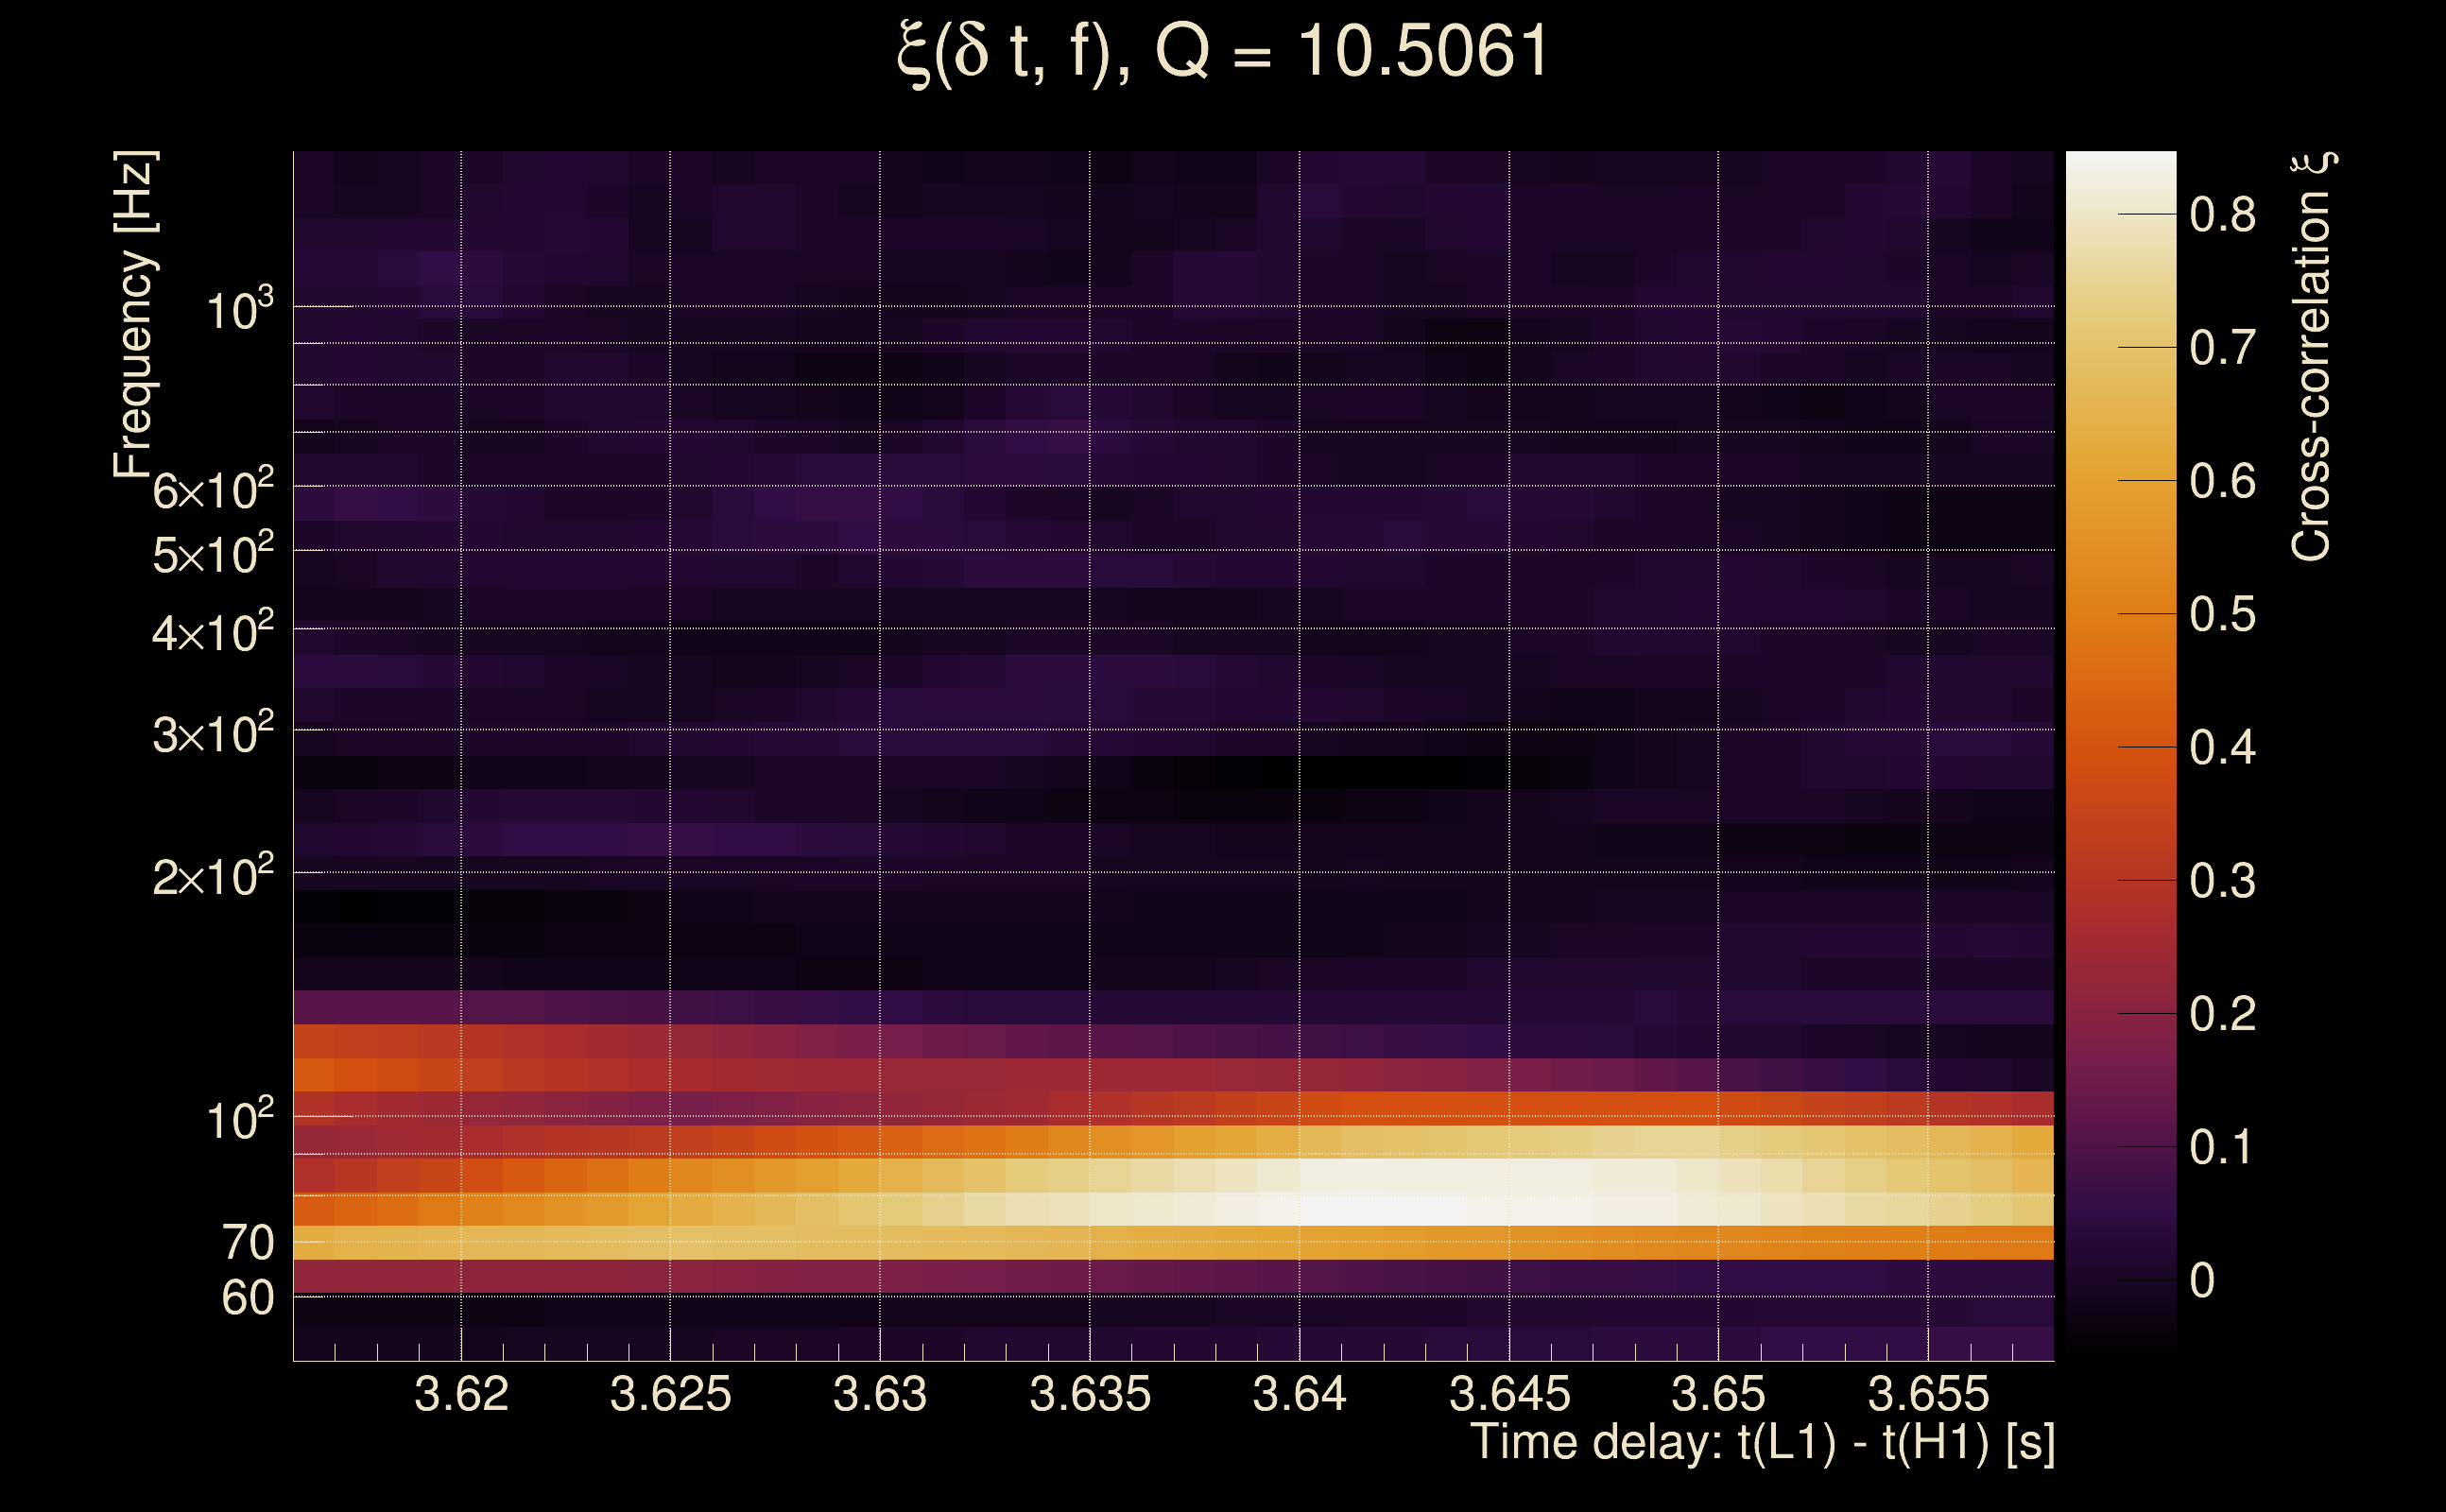Click the 10³ frequency tick label

239,310
